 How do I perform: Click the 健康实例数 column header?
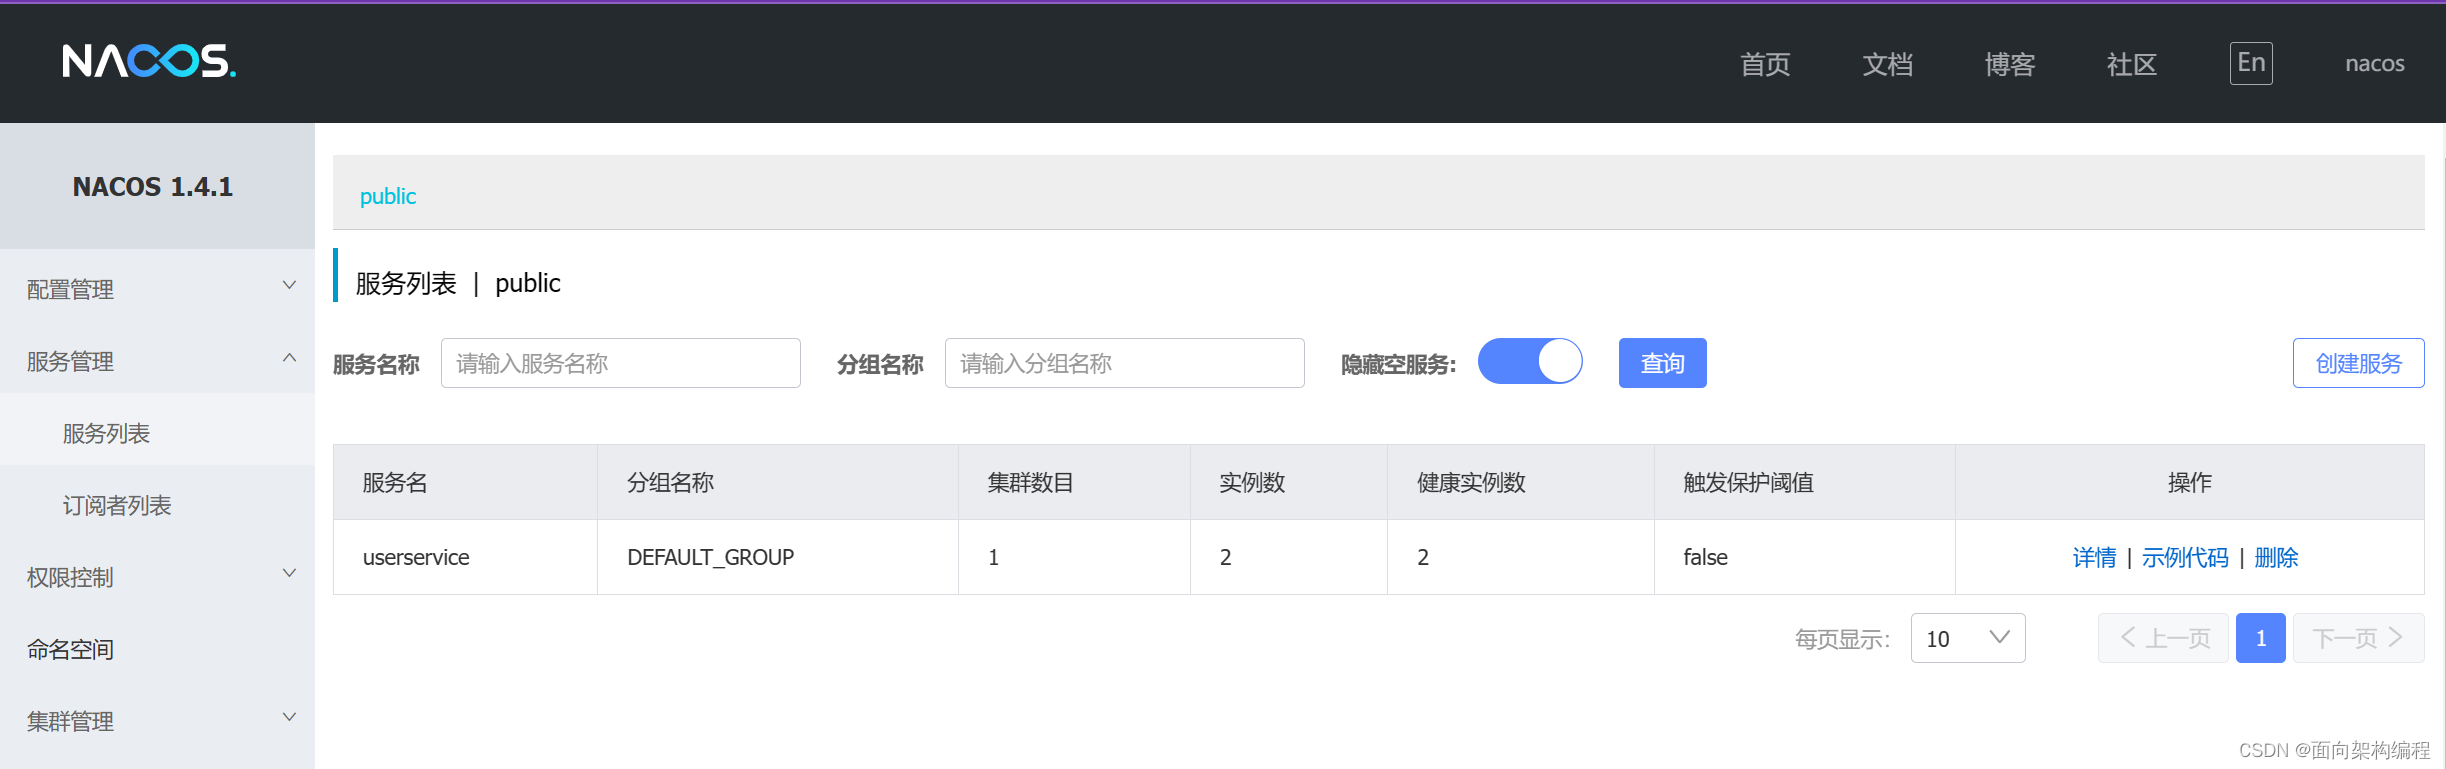1521,482
